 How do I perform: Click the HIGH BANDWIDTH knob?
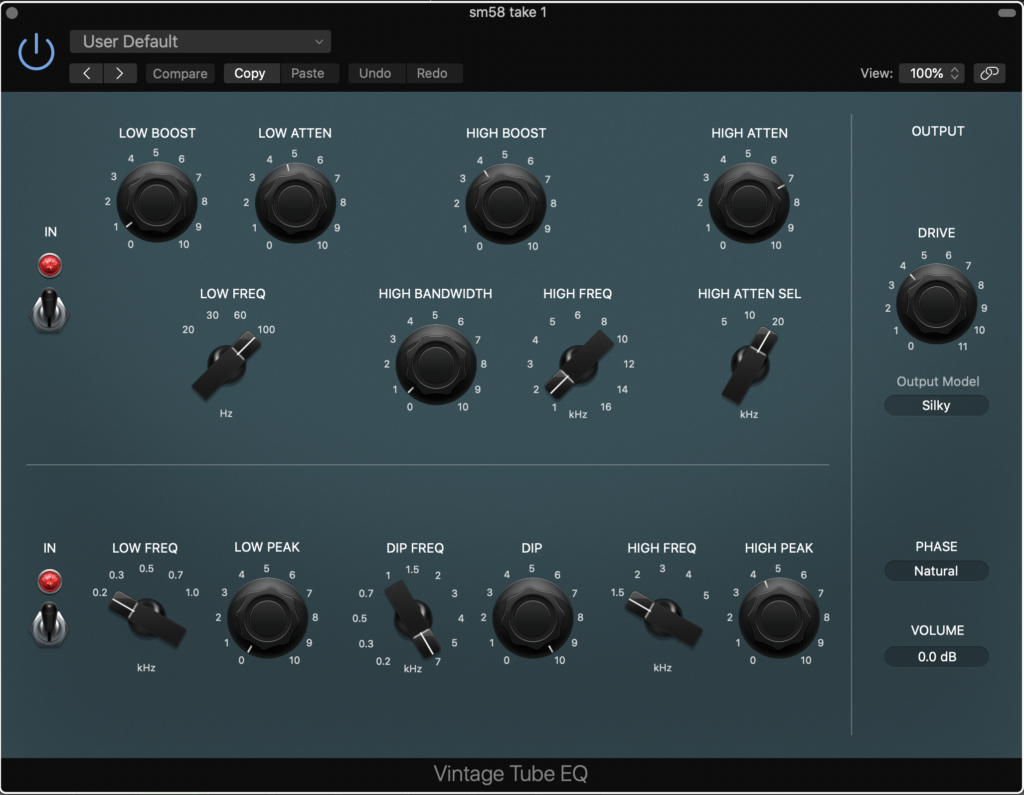(435, 364)
